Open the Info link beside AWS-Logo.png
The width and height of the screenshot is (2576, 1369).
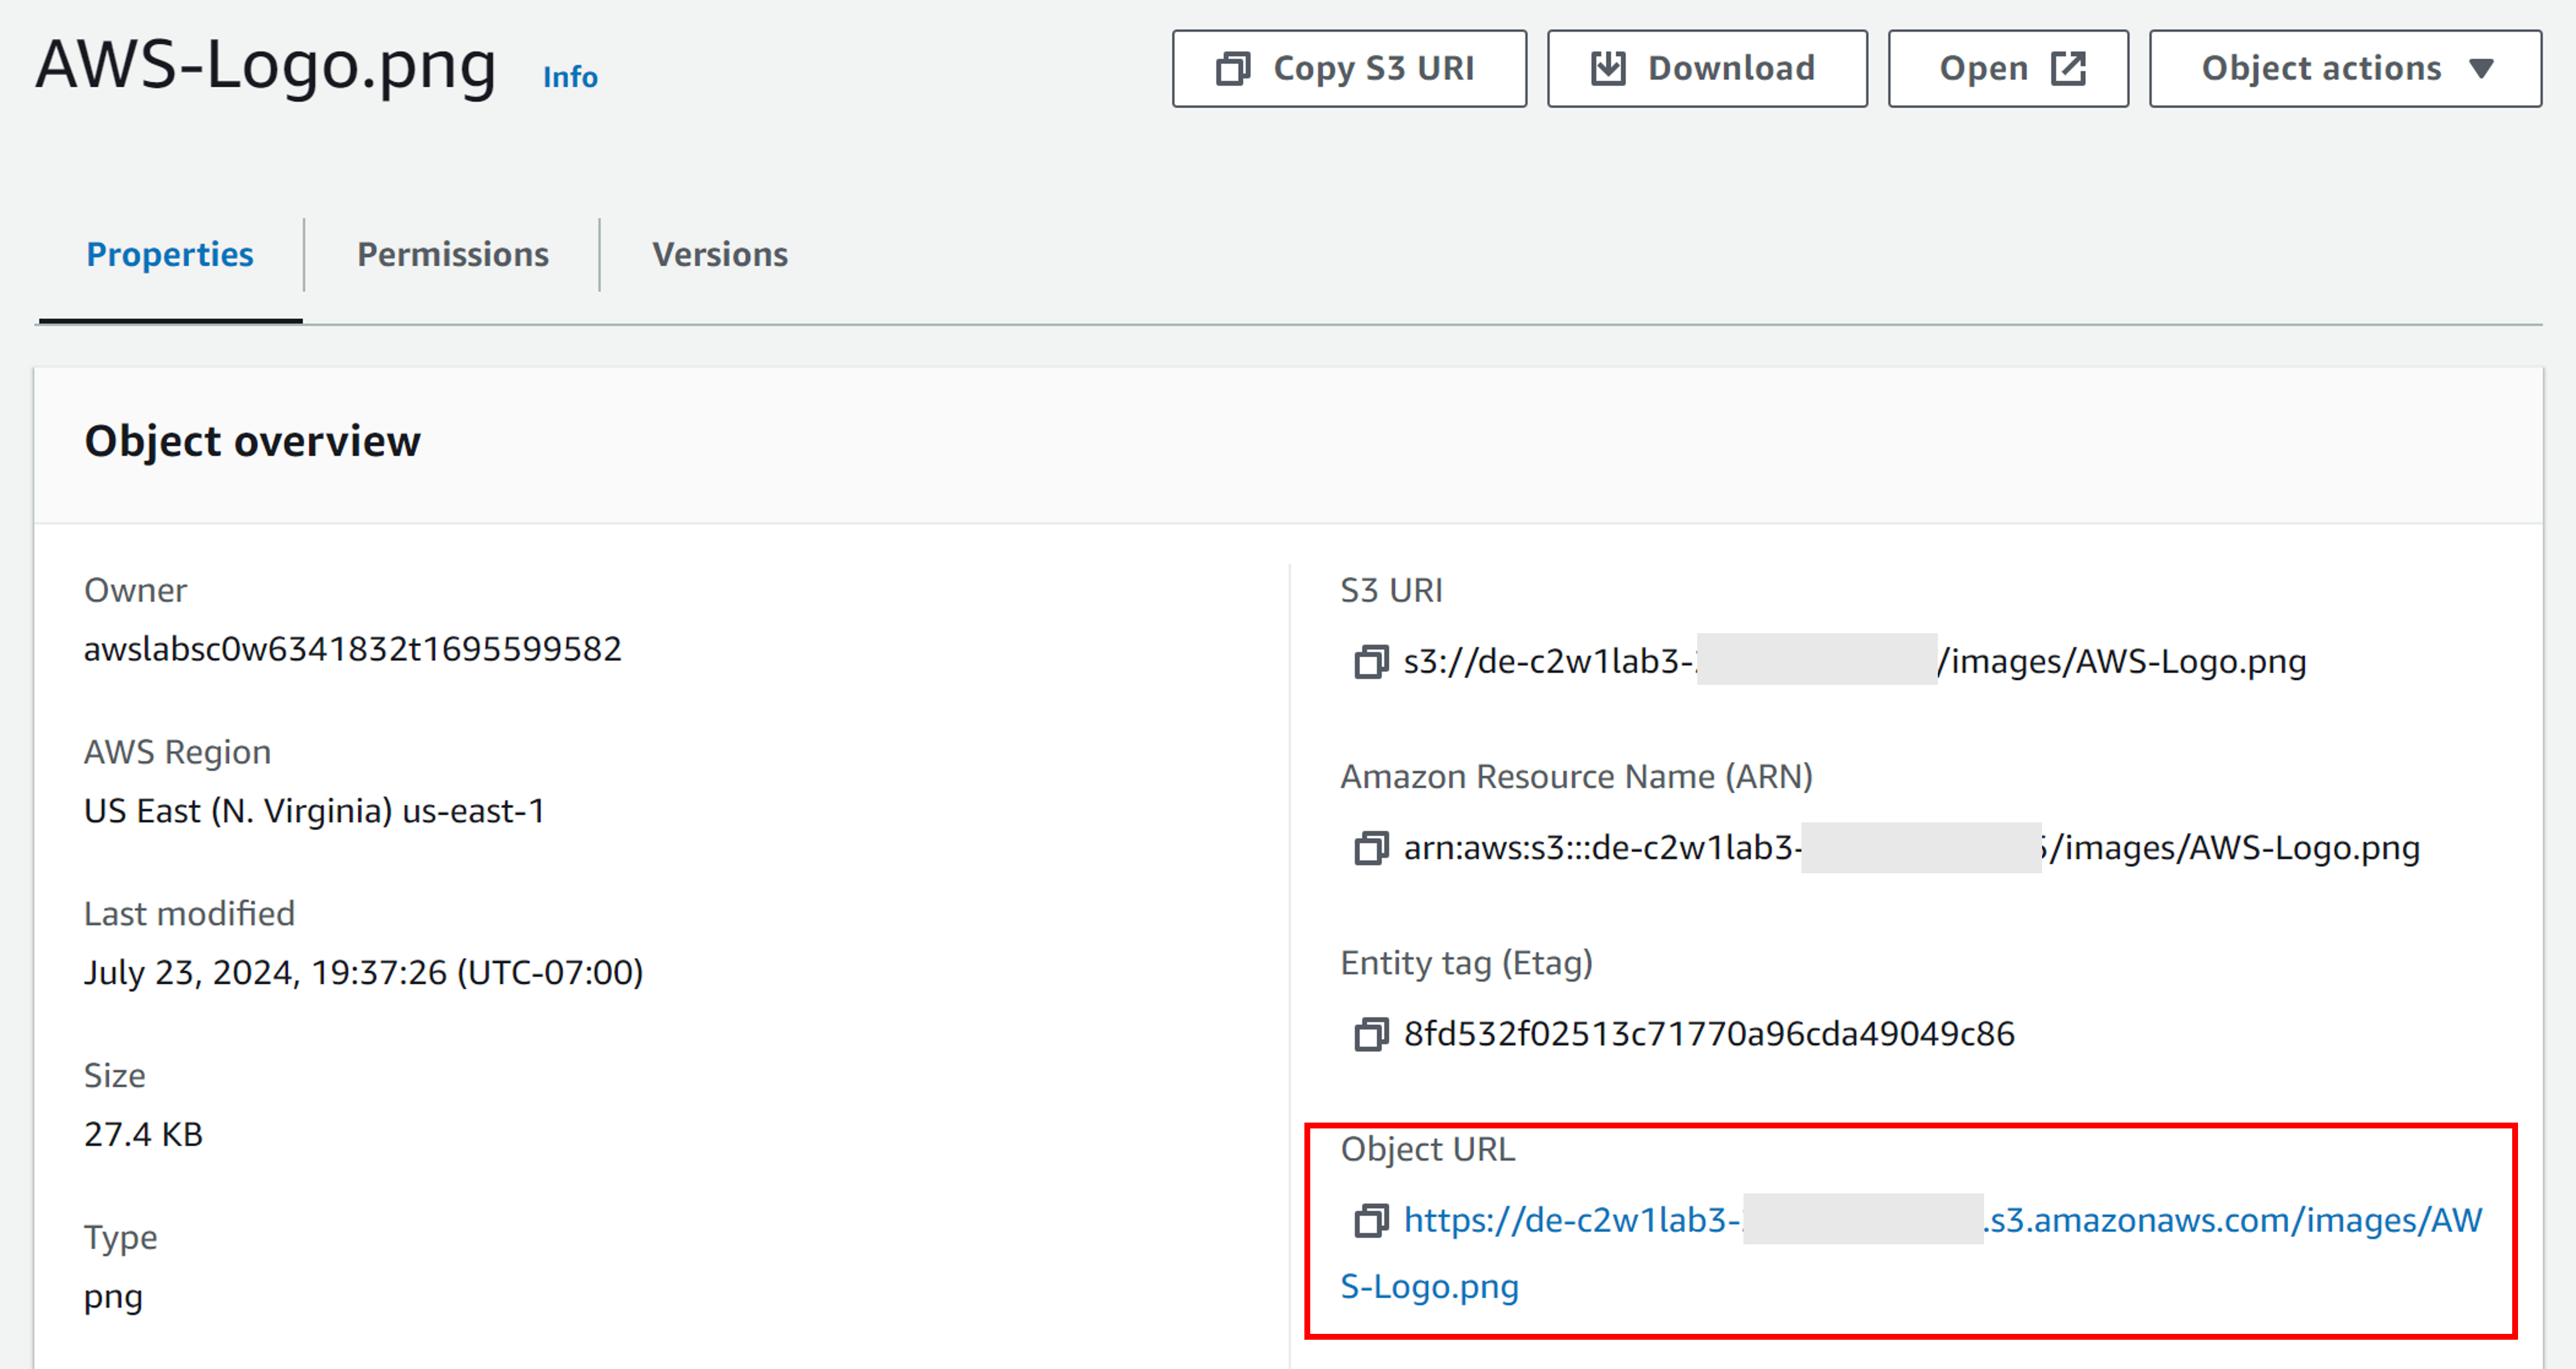(570, 77)
